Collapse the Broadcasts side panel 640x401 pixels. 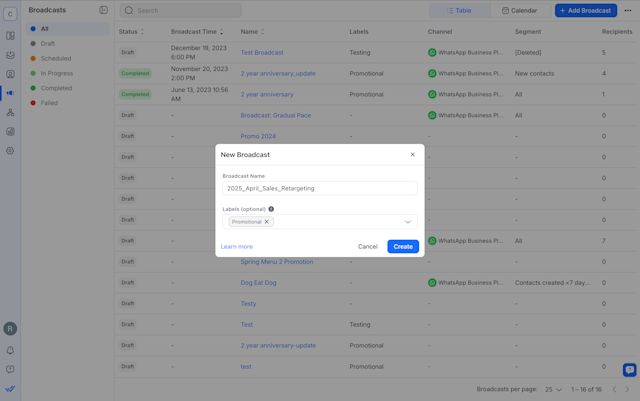click(x=104, y=10)
